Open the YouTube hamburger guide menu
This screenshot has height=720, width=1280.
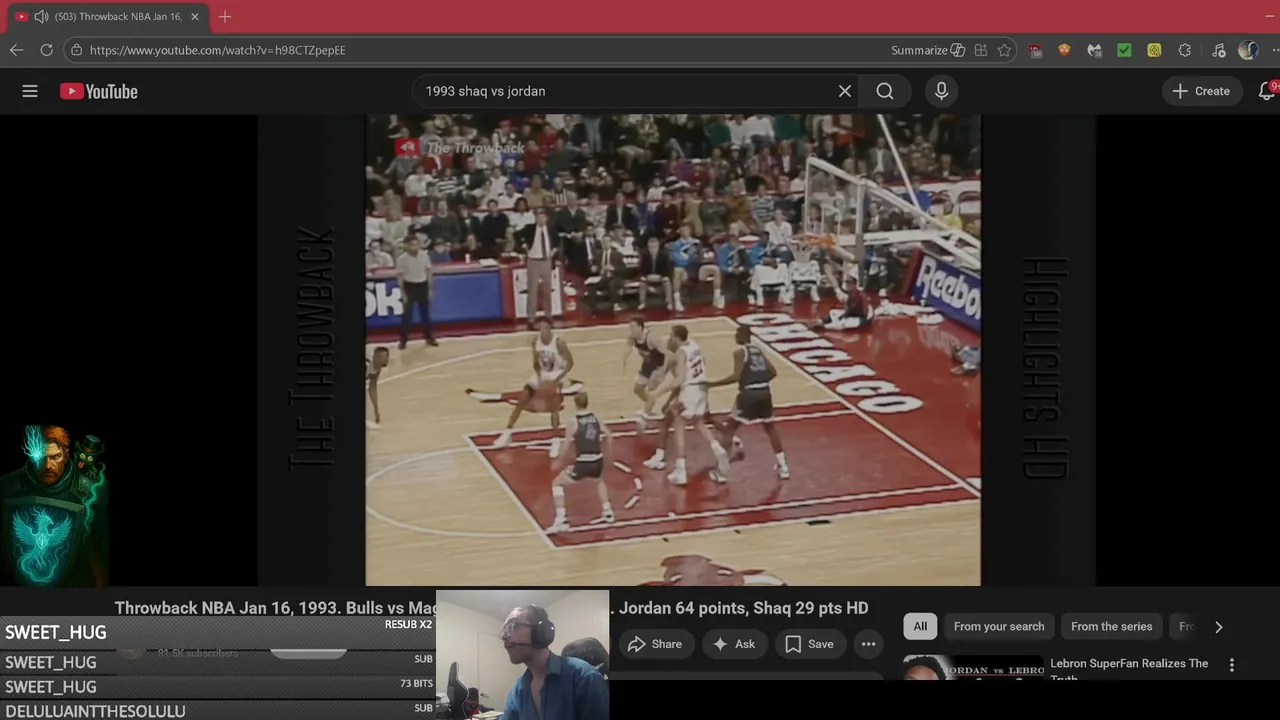[x=30, y=91]
